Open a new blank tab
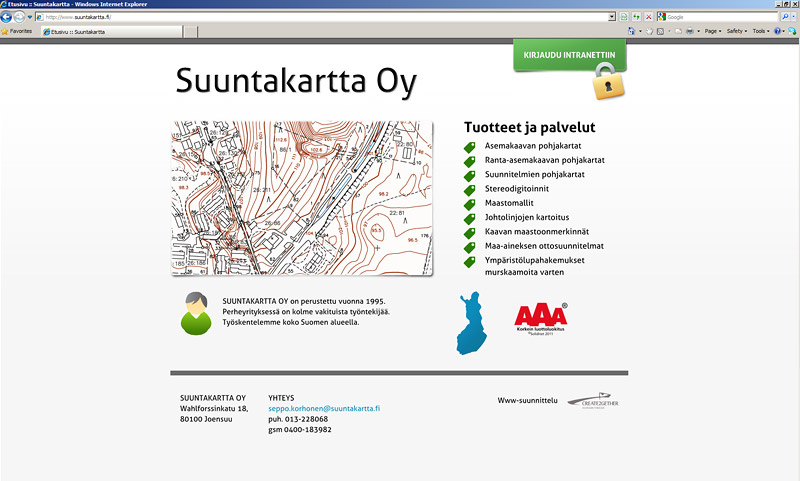Image resolution: width=800 pixels, height=481 pixels. click(190, 32)
